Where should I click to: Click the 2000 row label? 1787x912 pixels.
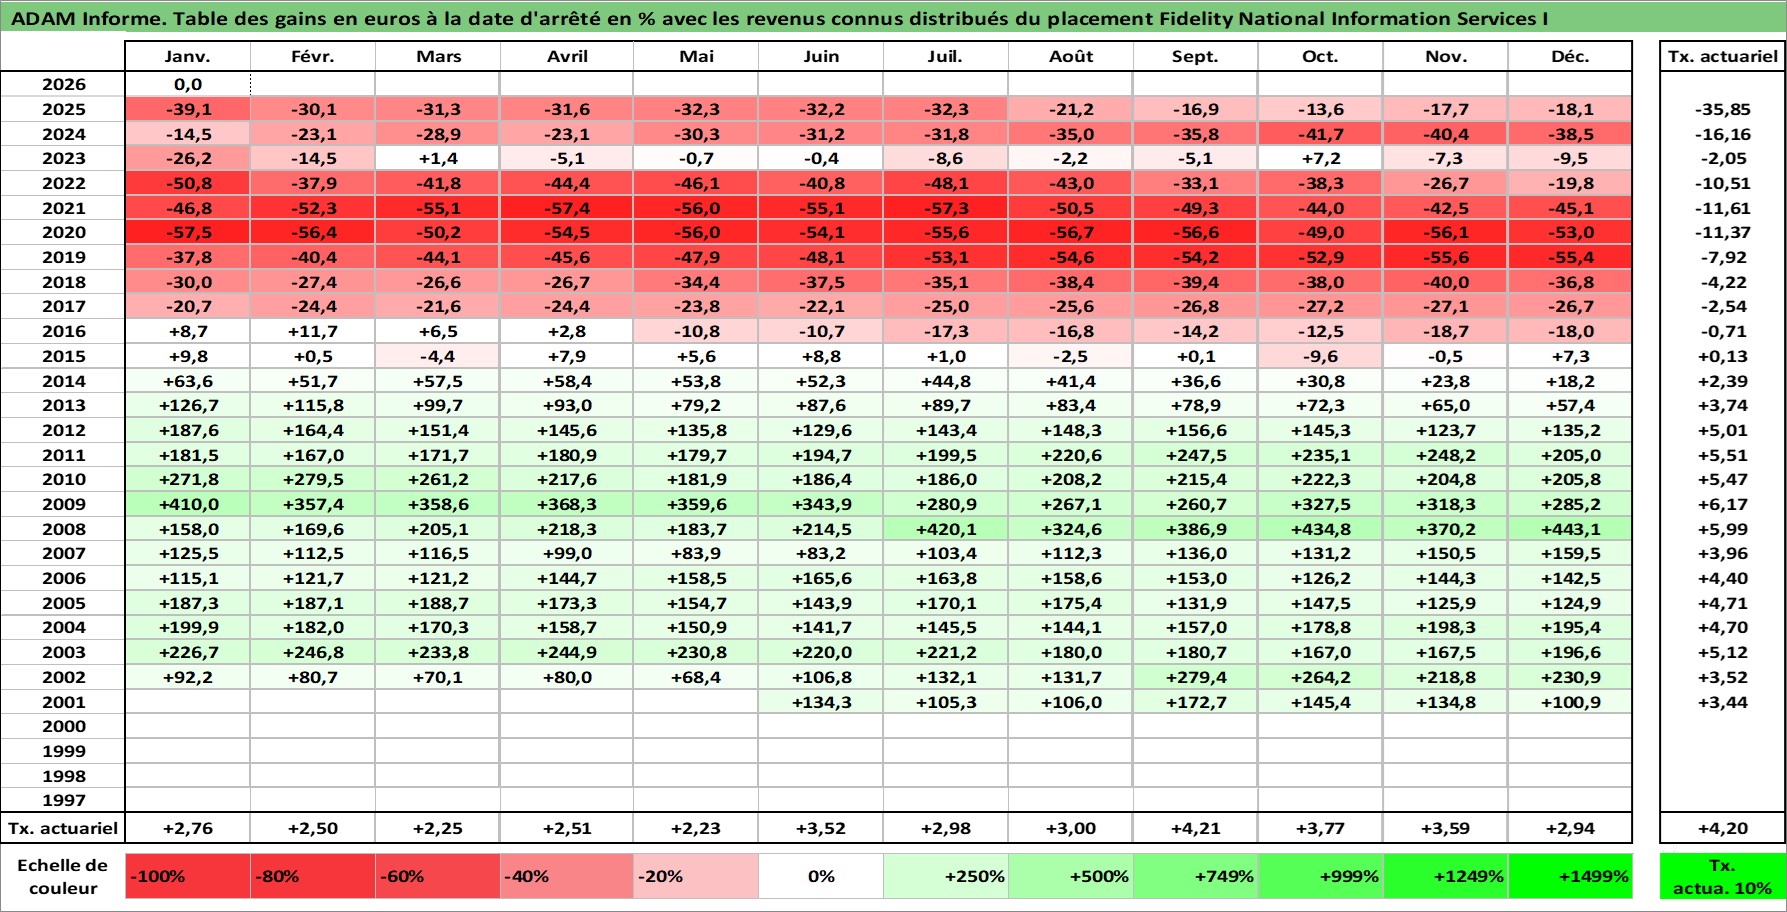63,726
